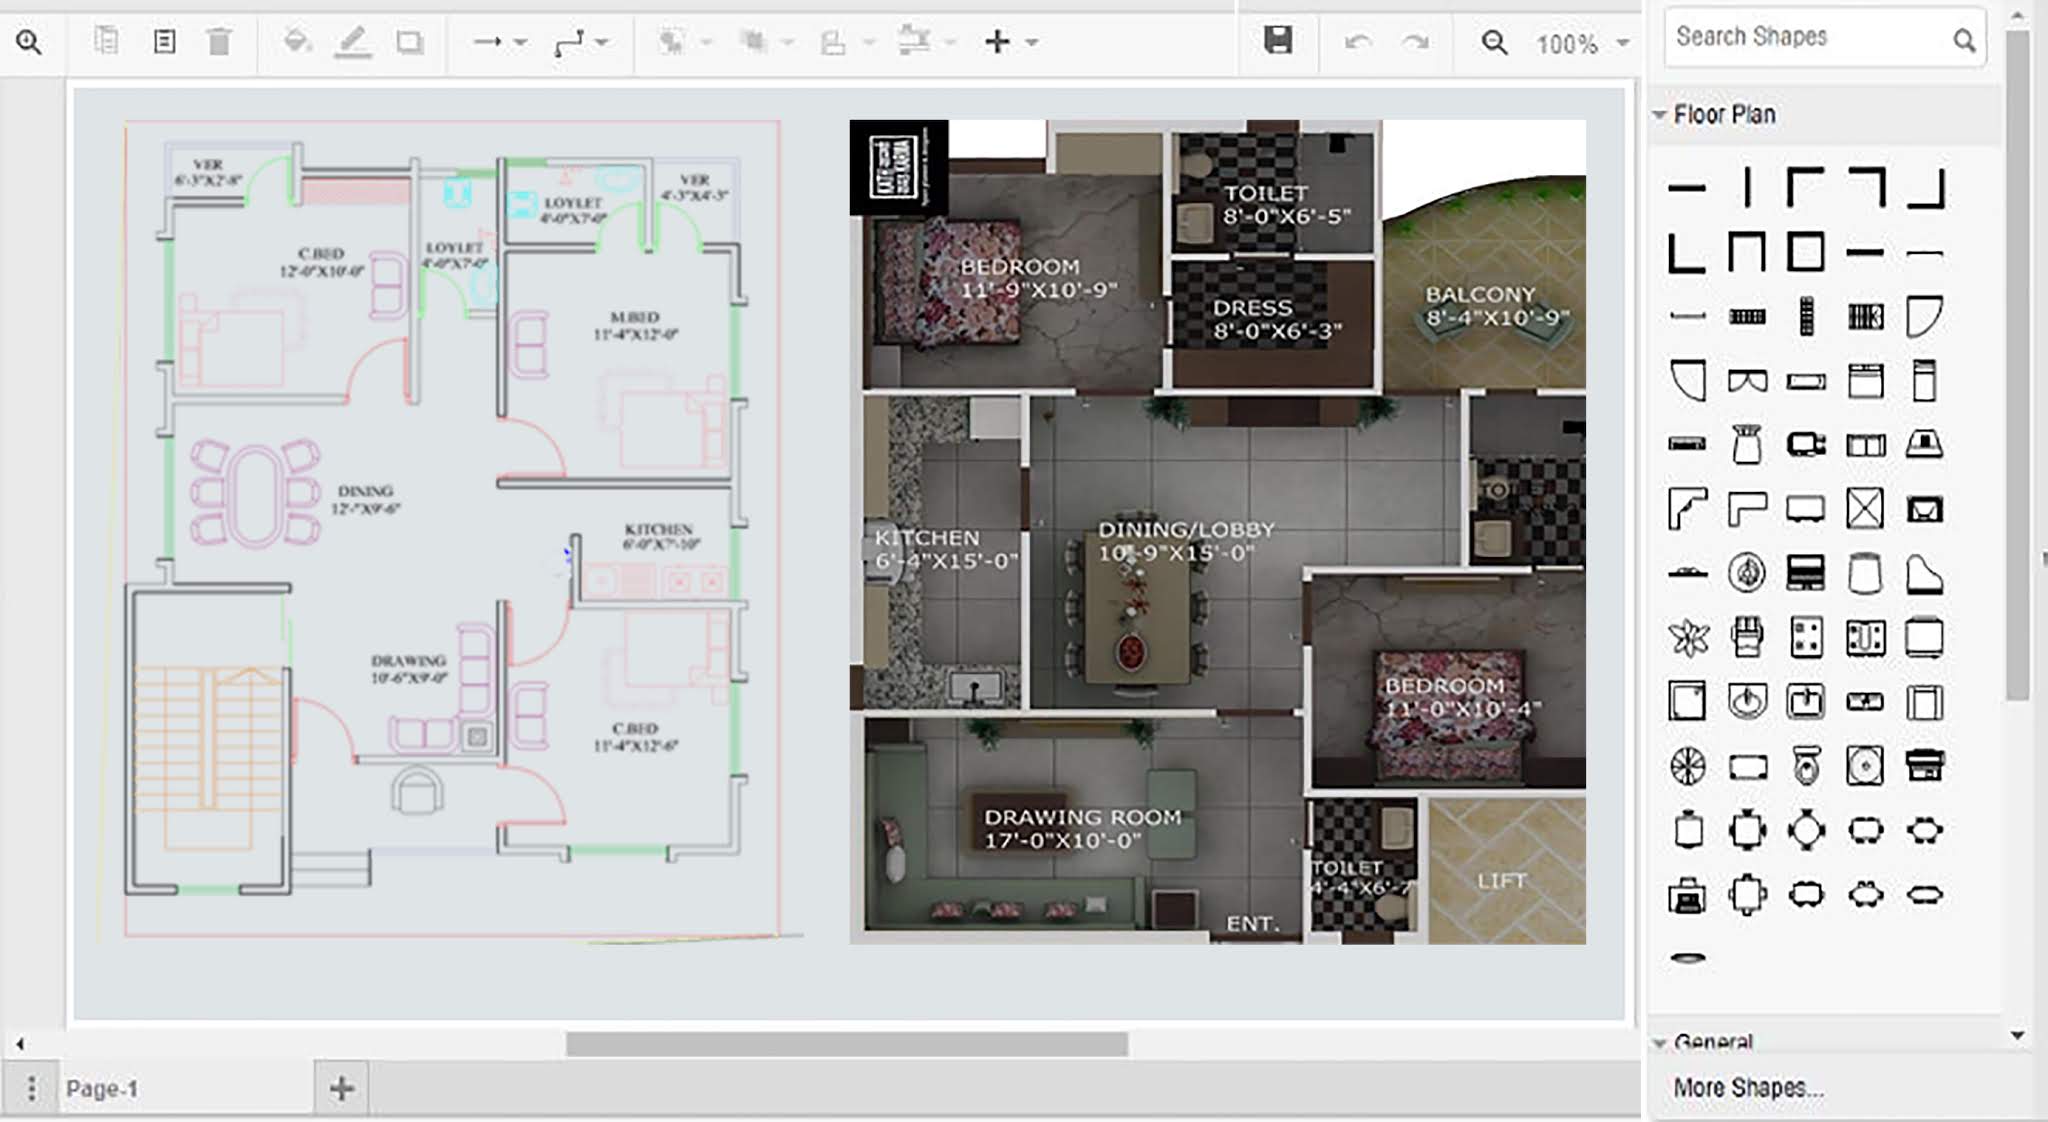
Task: Click the save diagram icon
Action: point(1277,41)
